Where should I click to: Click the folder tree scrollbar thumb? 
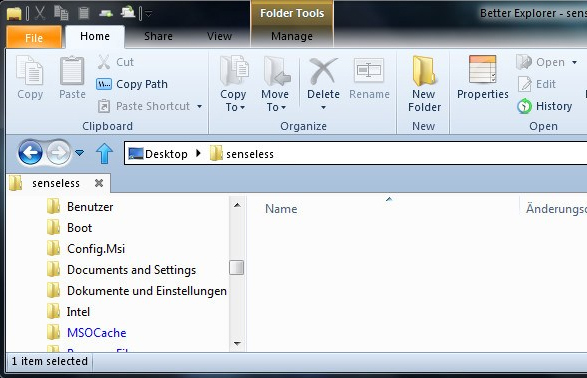point(237,268)
